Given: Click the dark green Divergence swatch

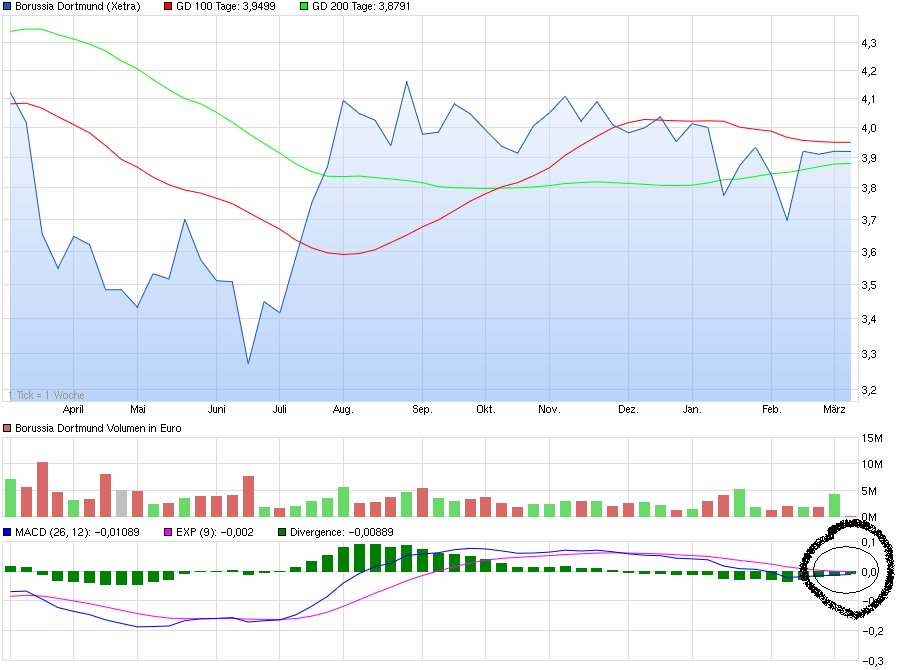Looking at the screenshot, I should pyautogui.click(x=282, y=532).
